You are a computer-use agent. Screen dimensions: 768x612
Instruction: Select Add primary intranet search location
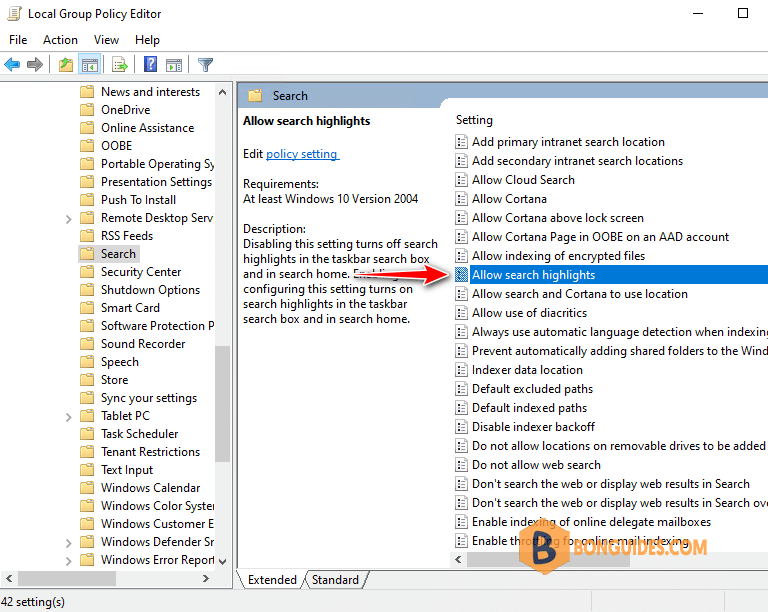pyautogui.click(x=568, y=142)
